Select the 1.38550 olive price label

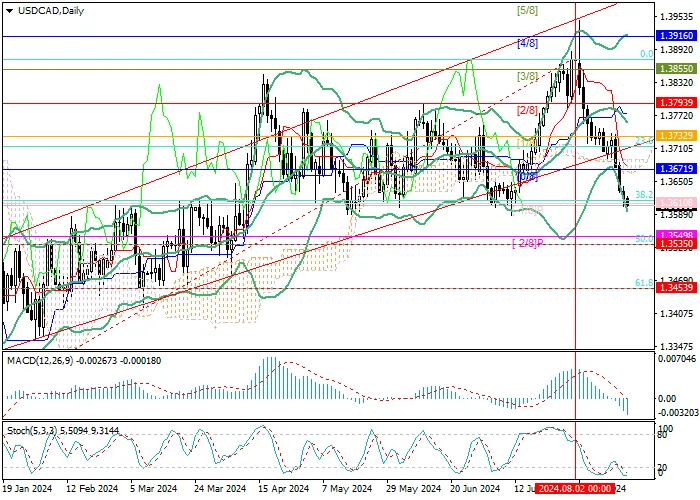point(677,69)
